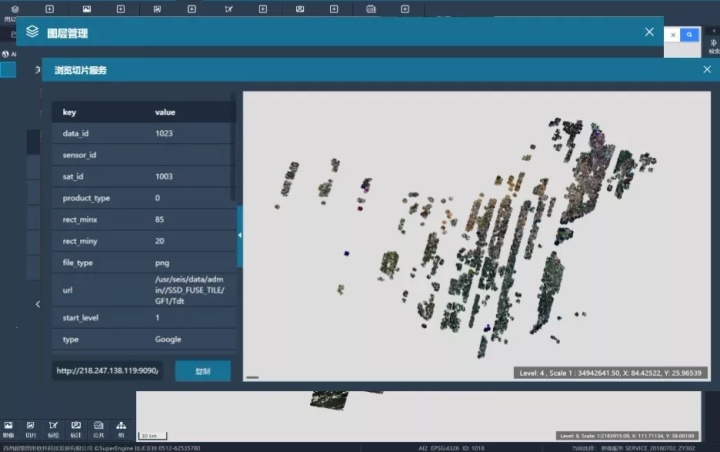Click the table's vertical scrollbar
The width and height of the screenshot is (720, 452).
(233, 147)
